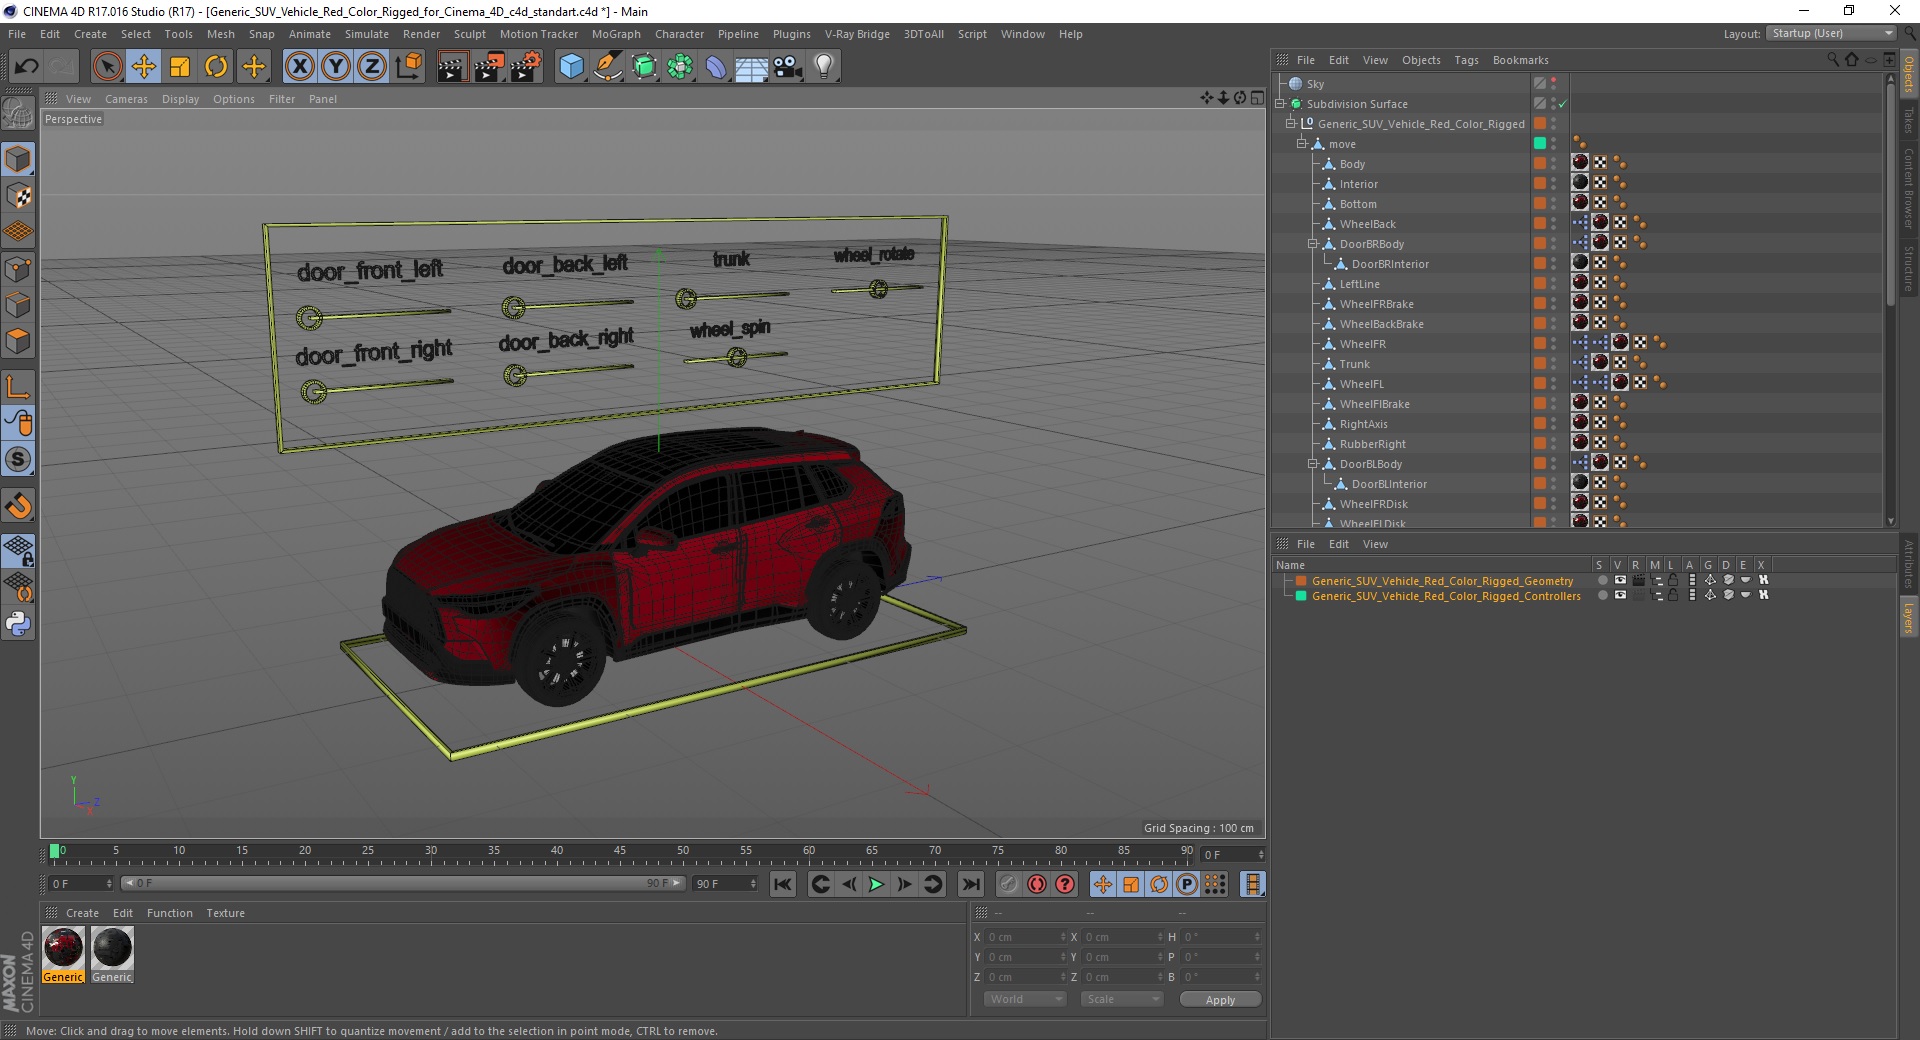Collapse the DoorBRBody hierarchy

click(1313, 243)
